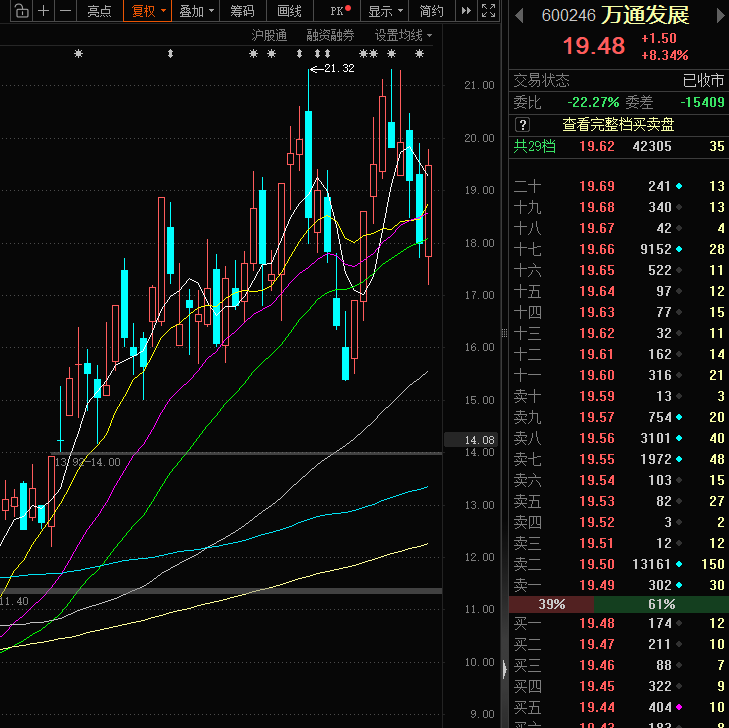This screenshot has height=728, width=729.
Task: Click the 13.92-14.00 gap label
Action: (x=87, y=462)
